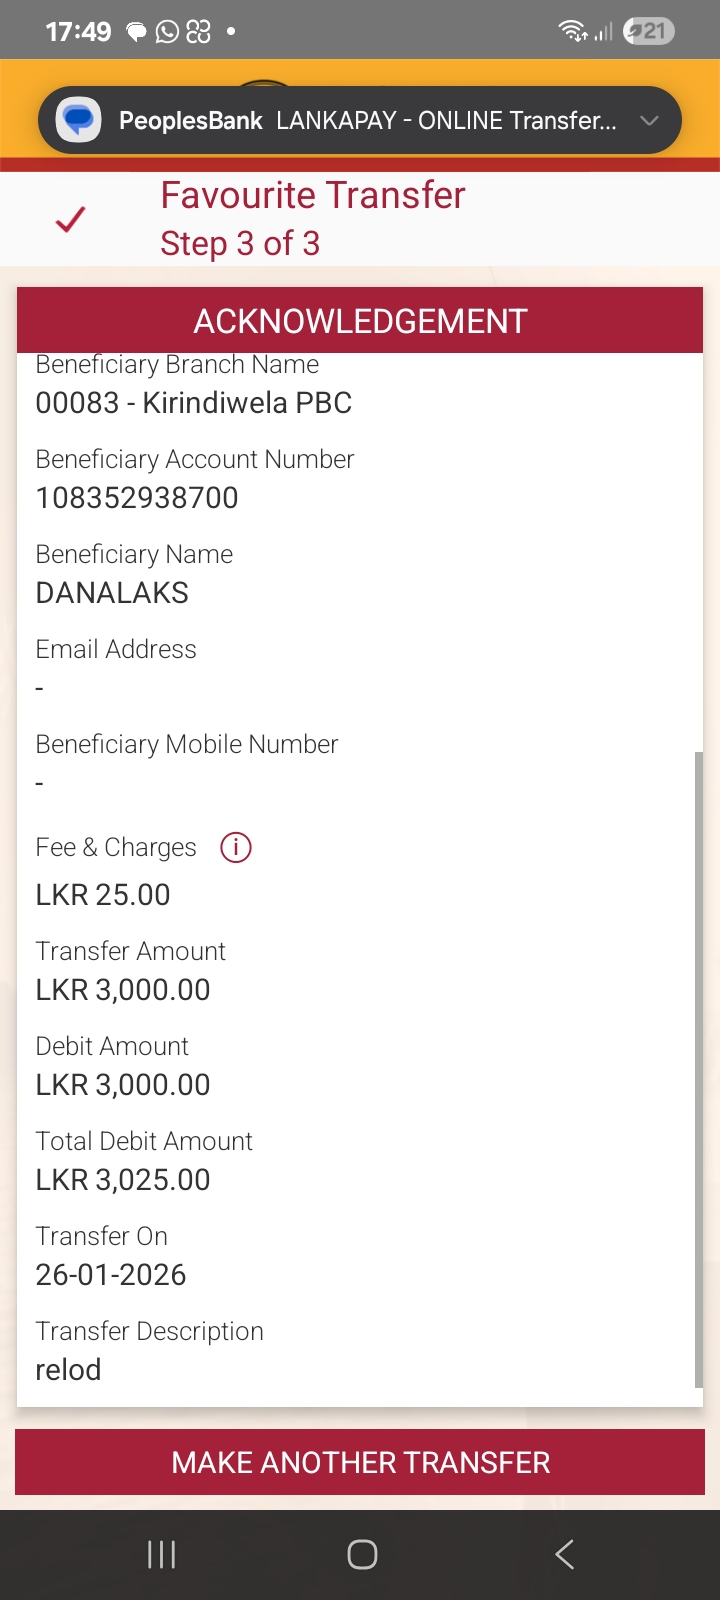The height and width of the screenshot is (1600, 720).
Task: Tap the Fee & Charges info icon
Action: point(236,848)
